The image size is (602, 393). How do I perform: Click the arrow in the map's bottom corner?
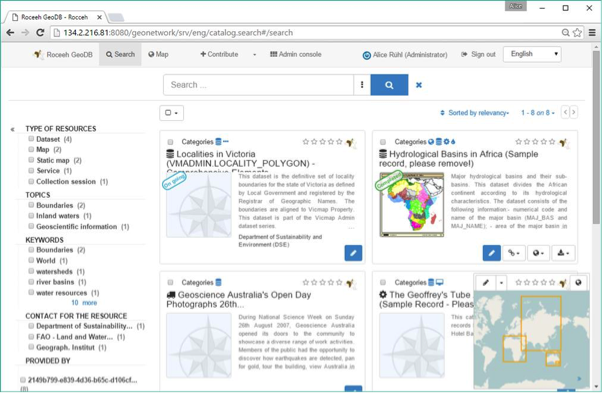(579, 379)
